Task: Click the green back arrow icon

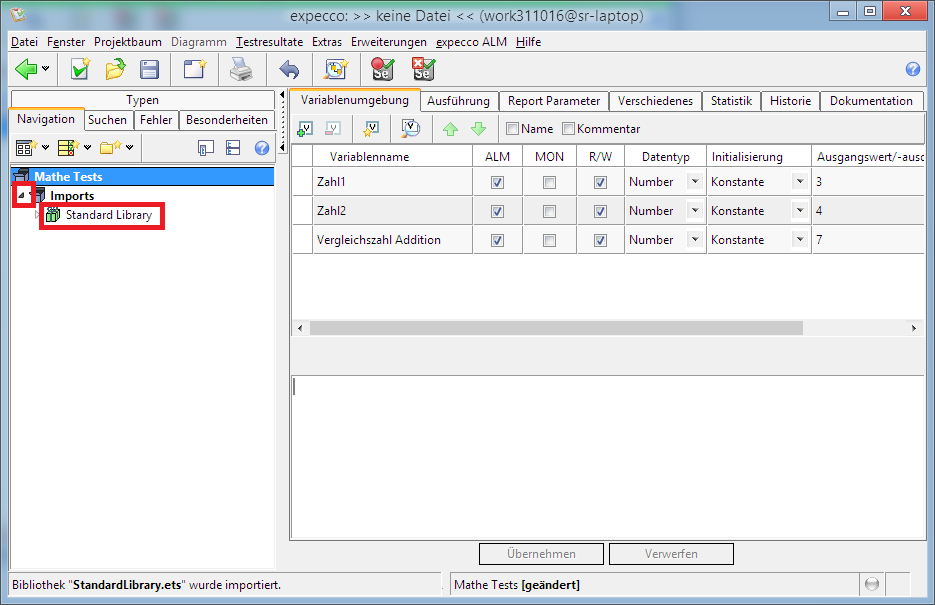Action: [26, 69]
